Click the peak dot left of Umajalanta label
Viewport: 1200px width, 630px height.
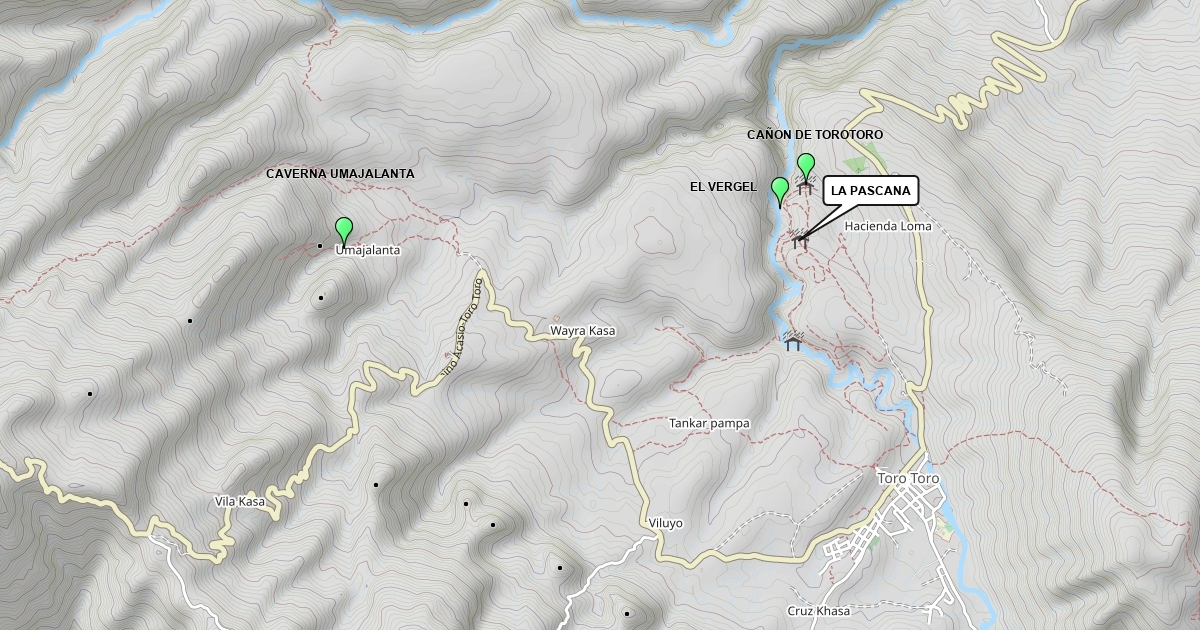coord(319,246)
